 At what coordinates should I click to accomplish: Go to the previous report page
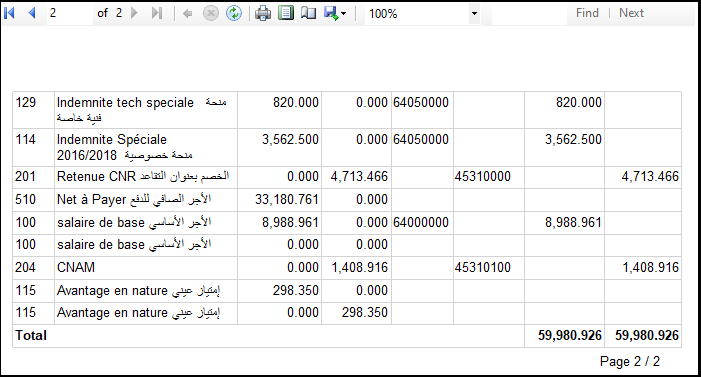pyautogui.click(x=32, y=13)
